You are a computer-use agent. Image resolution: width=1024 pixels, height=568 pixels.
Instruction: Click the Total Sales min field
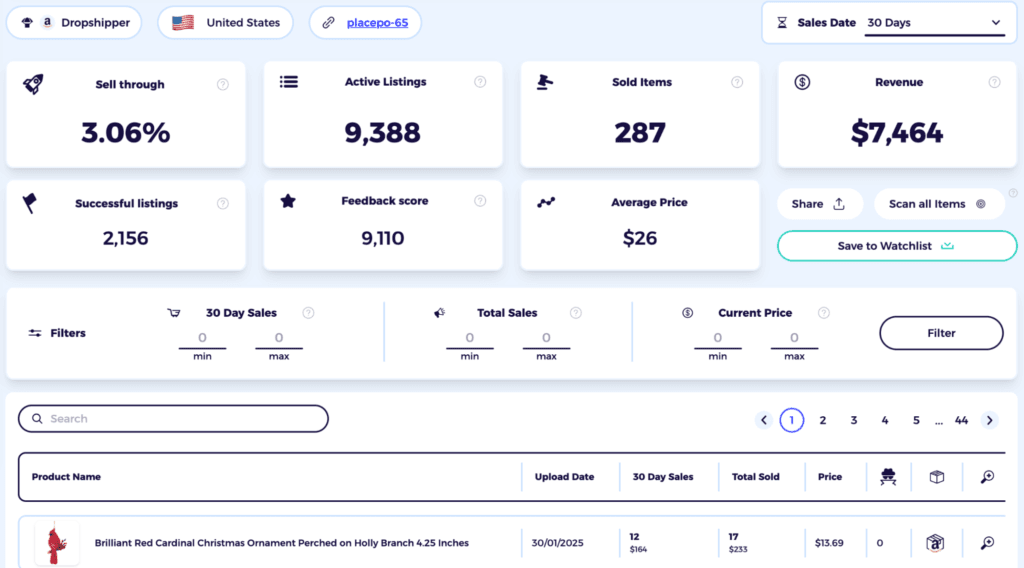pyautogui.click(x=470, y=338)
